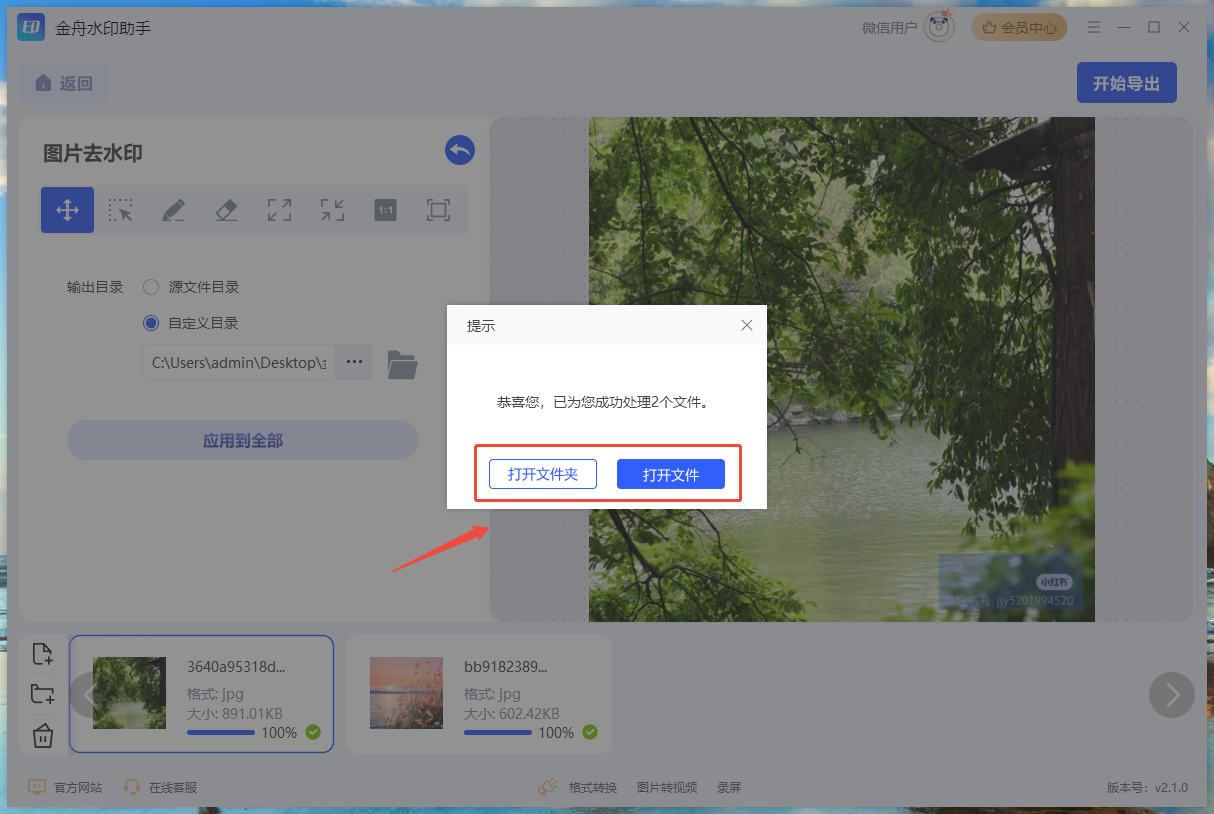Click 开始导出 export button

(1127, 83)
